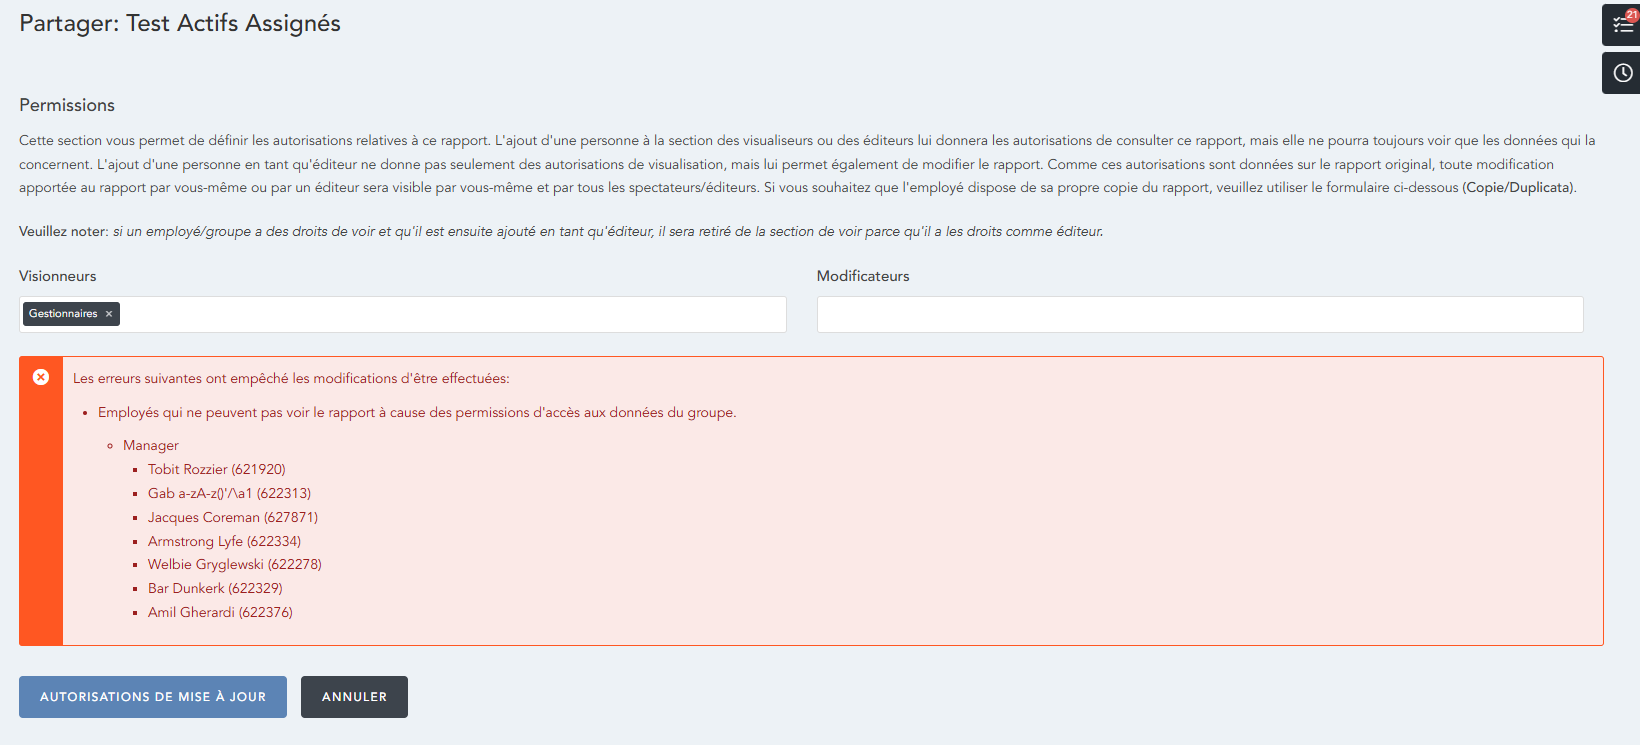This screenshot has height=745, width=1640.
Task: Click the Permissions section heading
Action: pos(67,105)
